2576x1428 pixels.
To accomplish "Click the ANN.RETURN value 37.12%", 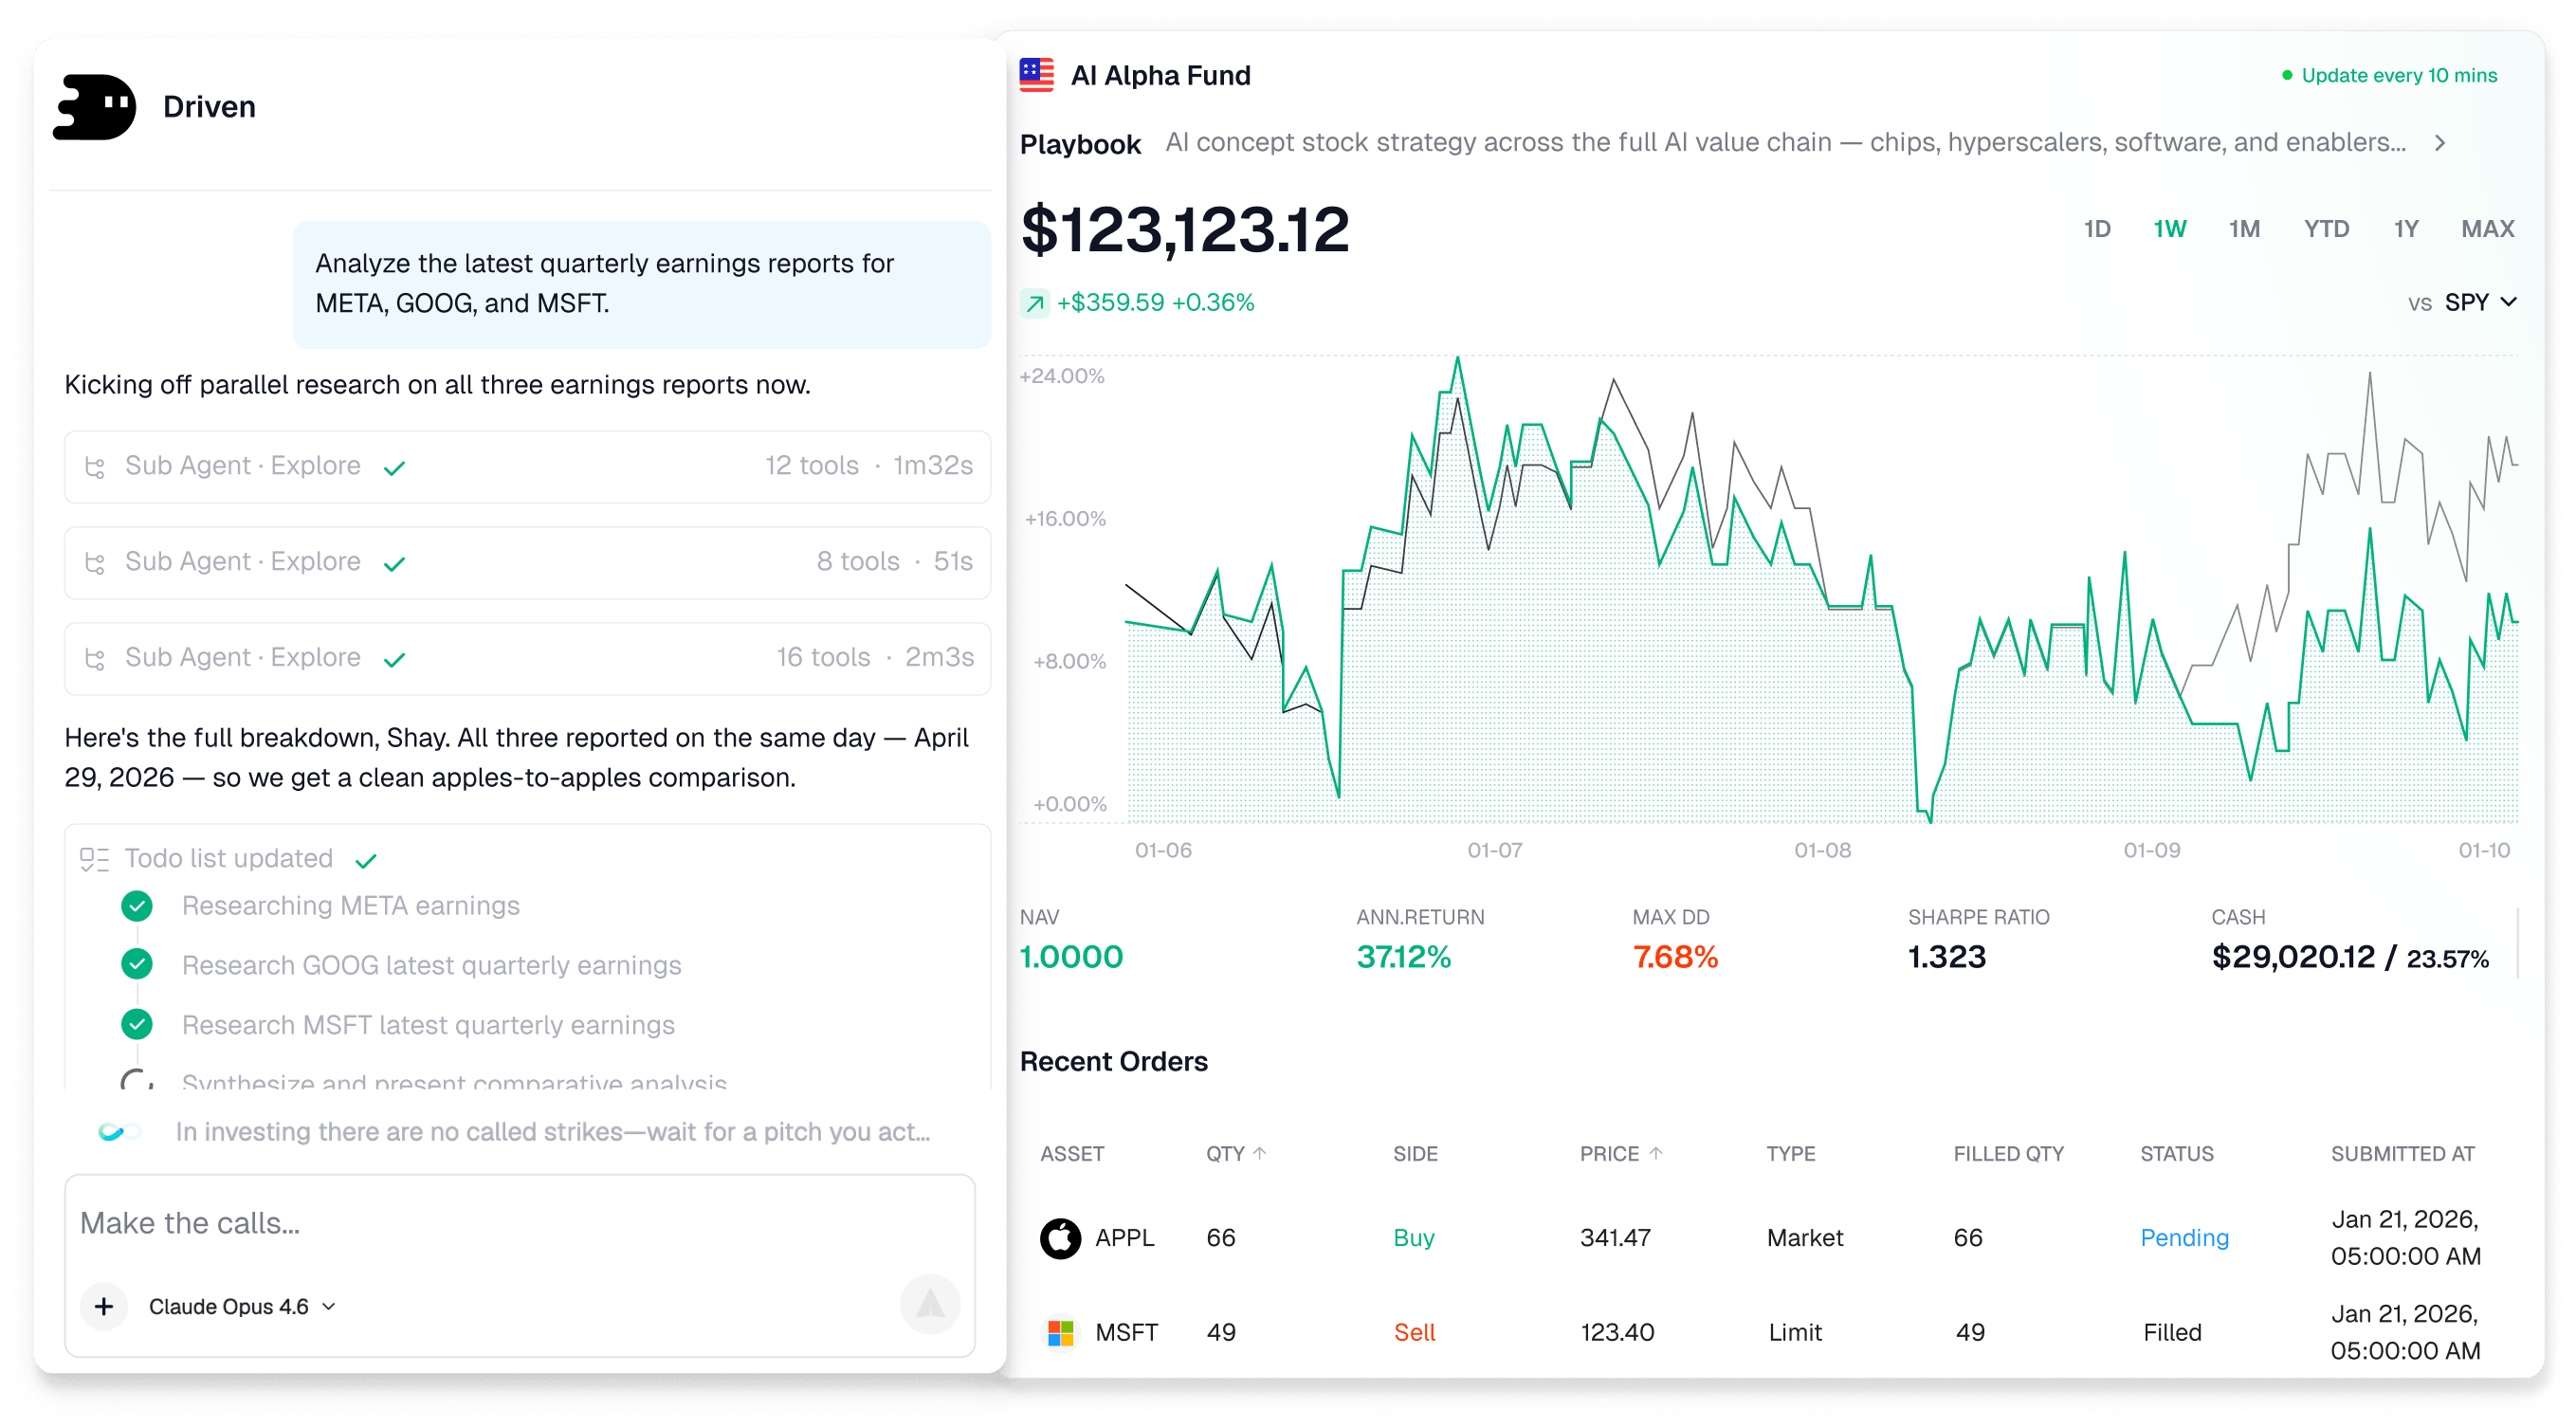I will [1403, 957].
